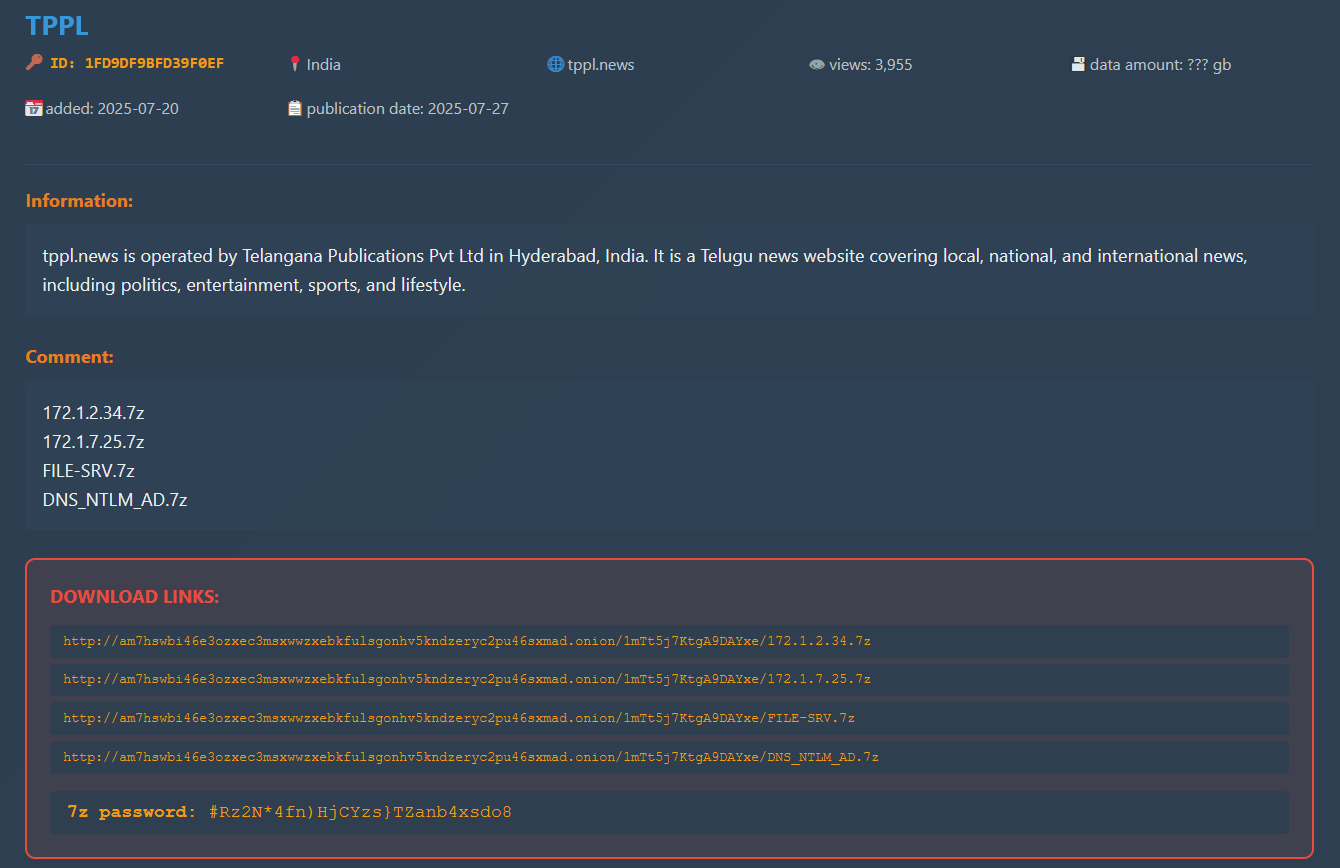Click the calendar icon next to added date
The image size is (1340, 868).
tap(34, 108)
